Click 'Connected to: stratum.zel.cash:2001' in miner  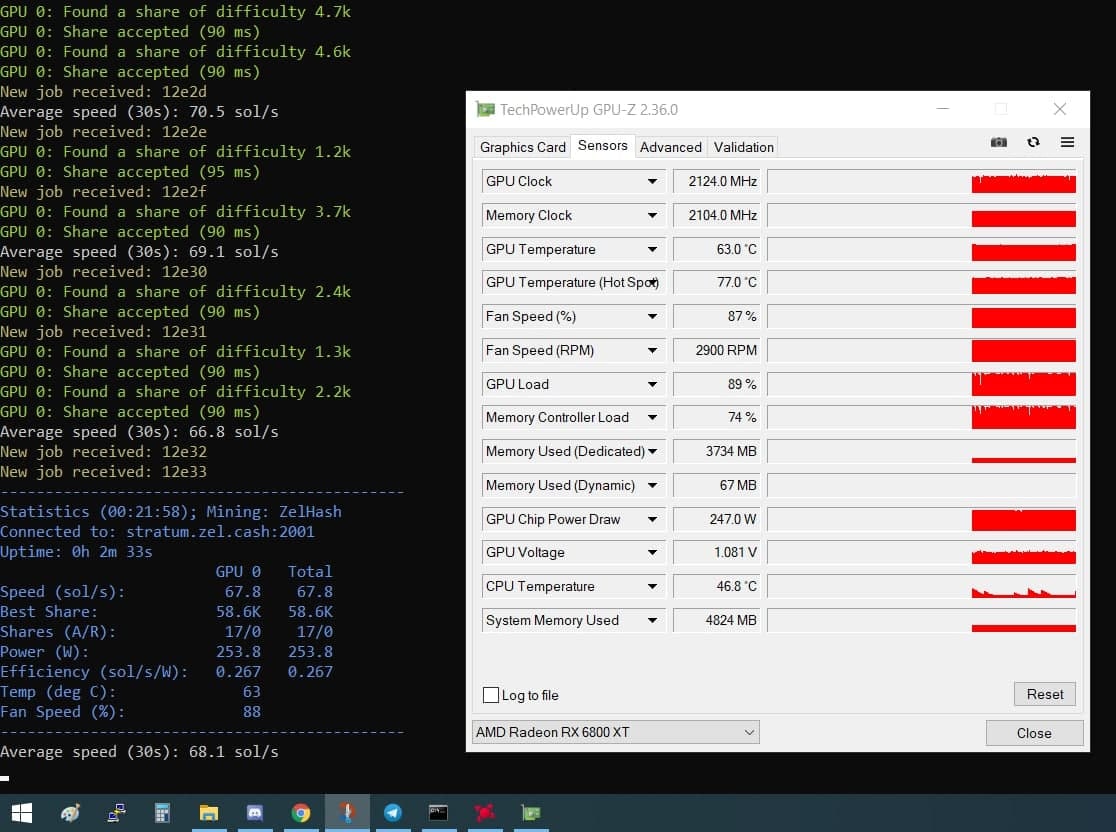(x=157, y=532)
